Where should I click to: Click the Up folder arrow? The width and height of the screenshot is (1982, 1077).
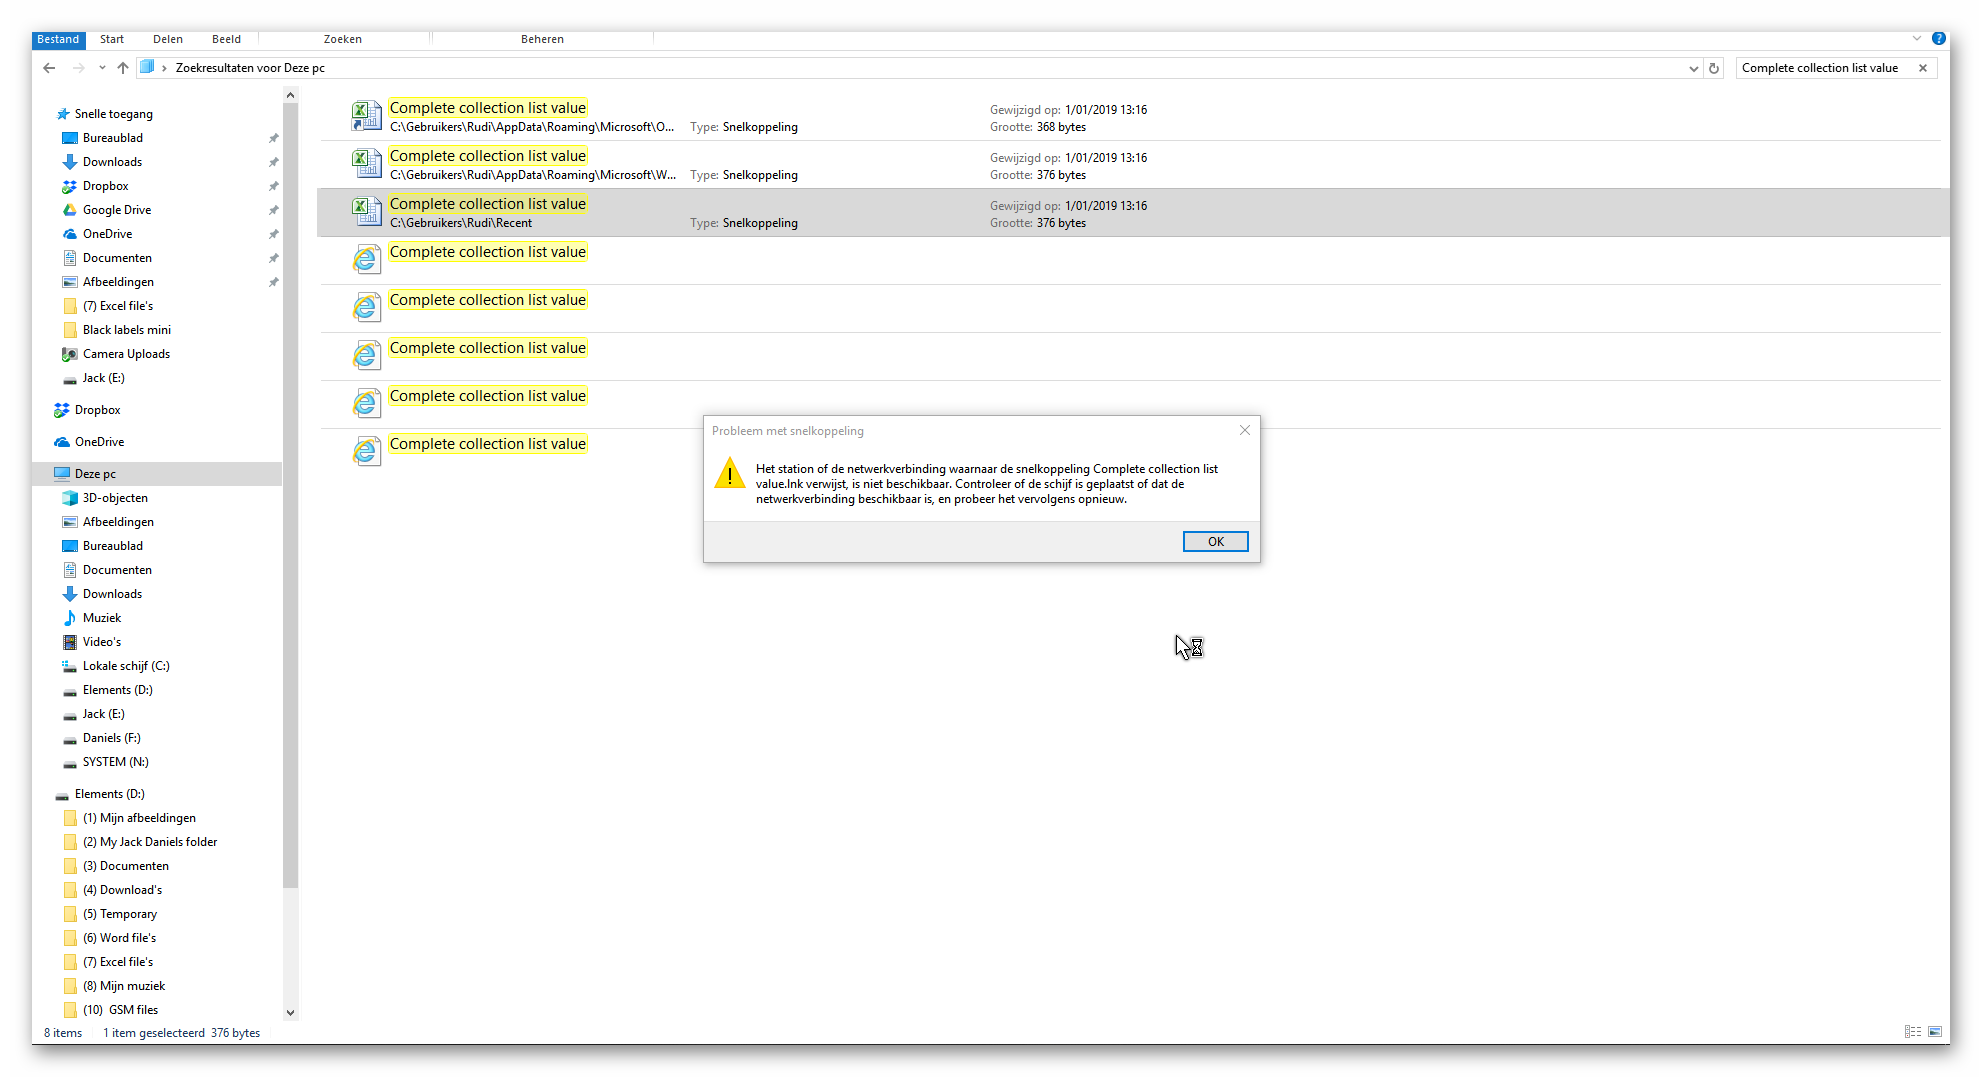click(123, 68)
